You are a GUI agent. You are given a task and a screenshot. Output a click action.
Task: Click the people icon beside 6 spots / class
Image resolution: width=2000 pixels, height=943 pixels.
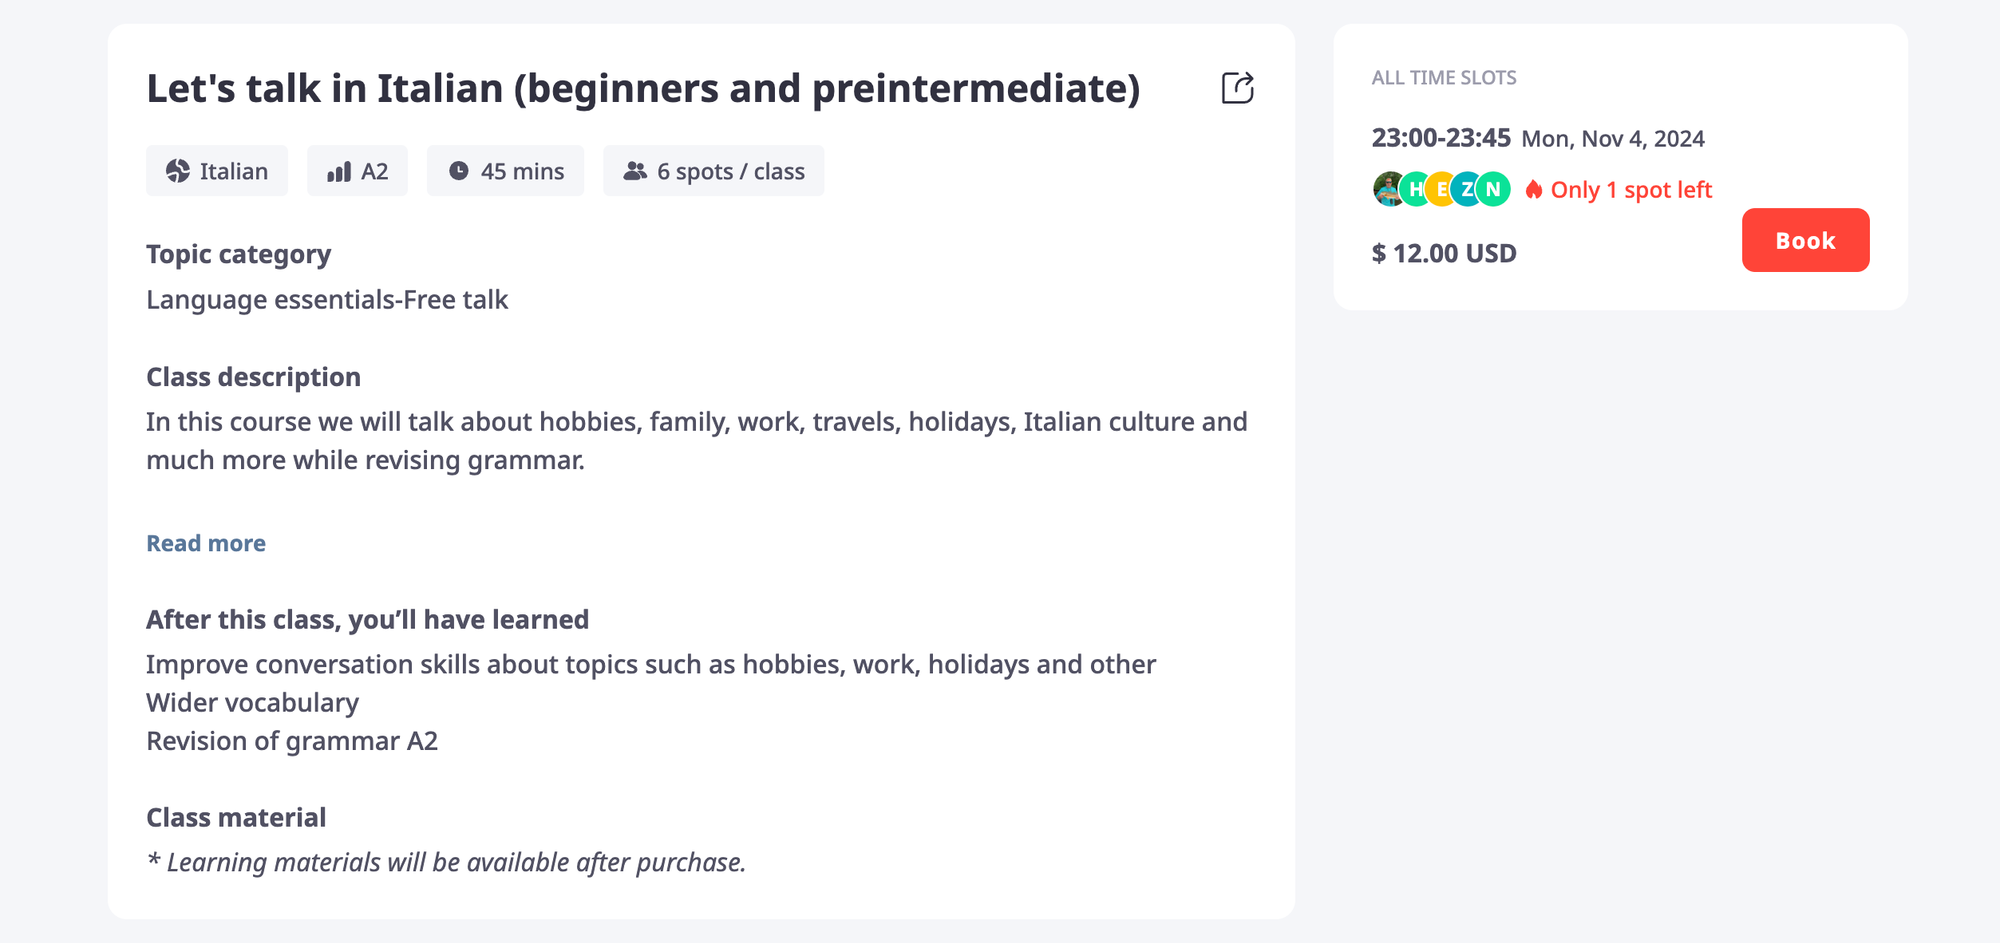pyautogui.click(x=635, y=171)
